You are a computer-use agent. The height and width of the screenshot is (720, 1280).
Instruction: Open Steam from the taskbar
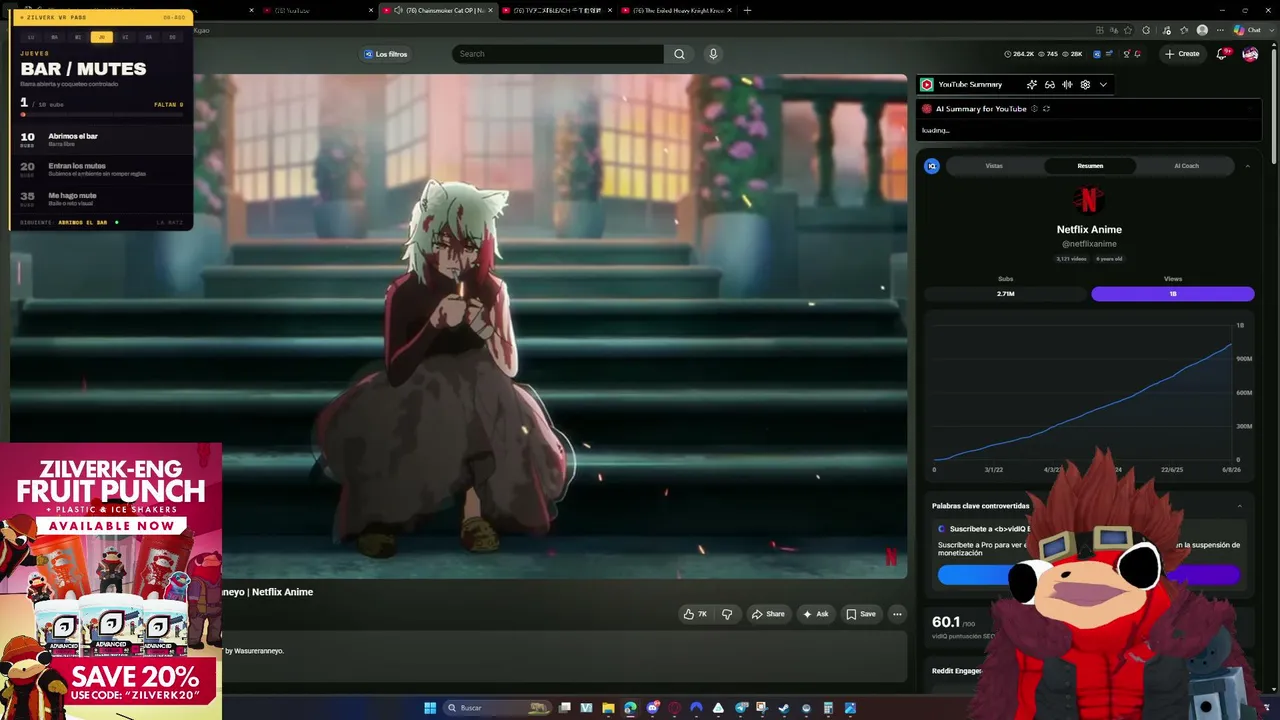pyautogui.click(x=784, y=708)
